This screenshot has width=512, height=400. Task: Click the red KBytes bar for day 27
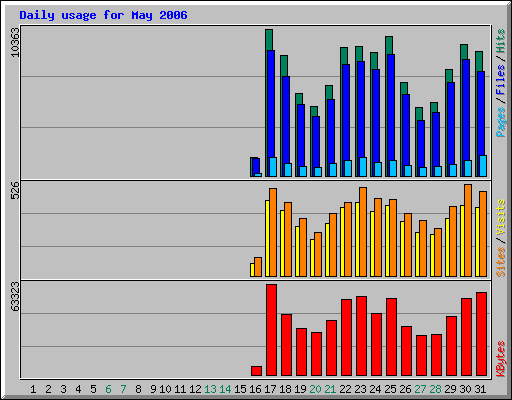tap(421, 356)
